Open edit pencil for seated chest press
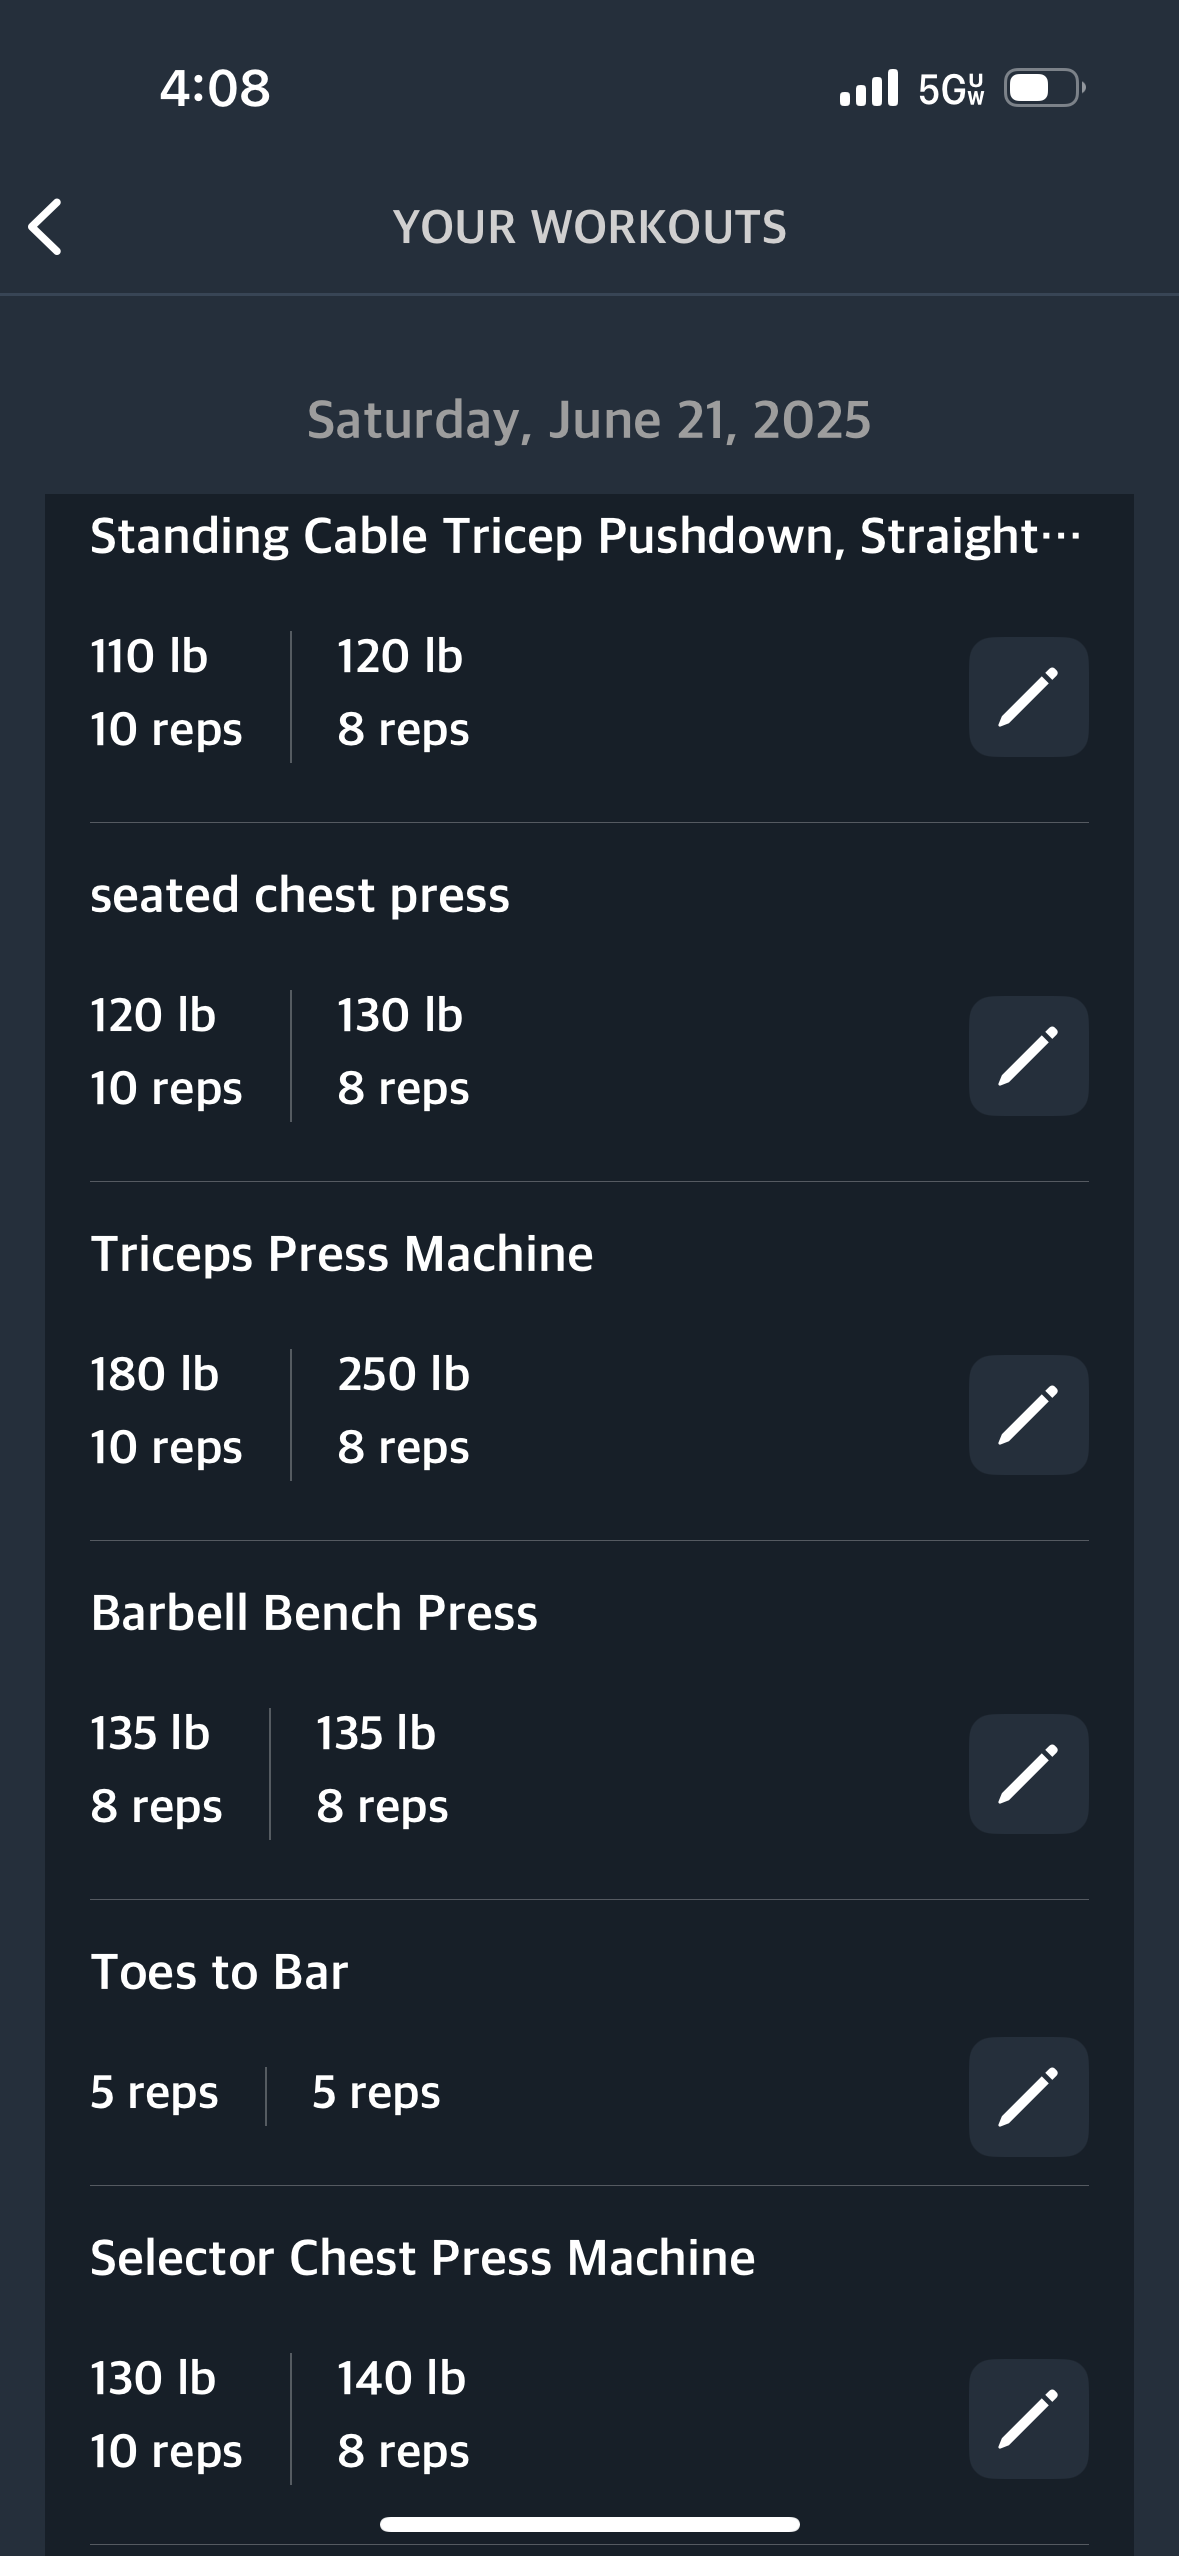 point(1028,1056)
